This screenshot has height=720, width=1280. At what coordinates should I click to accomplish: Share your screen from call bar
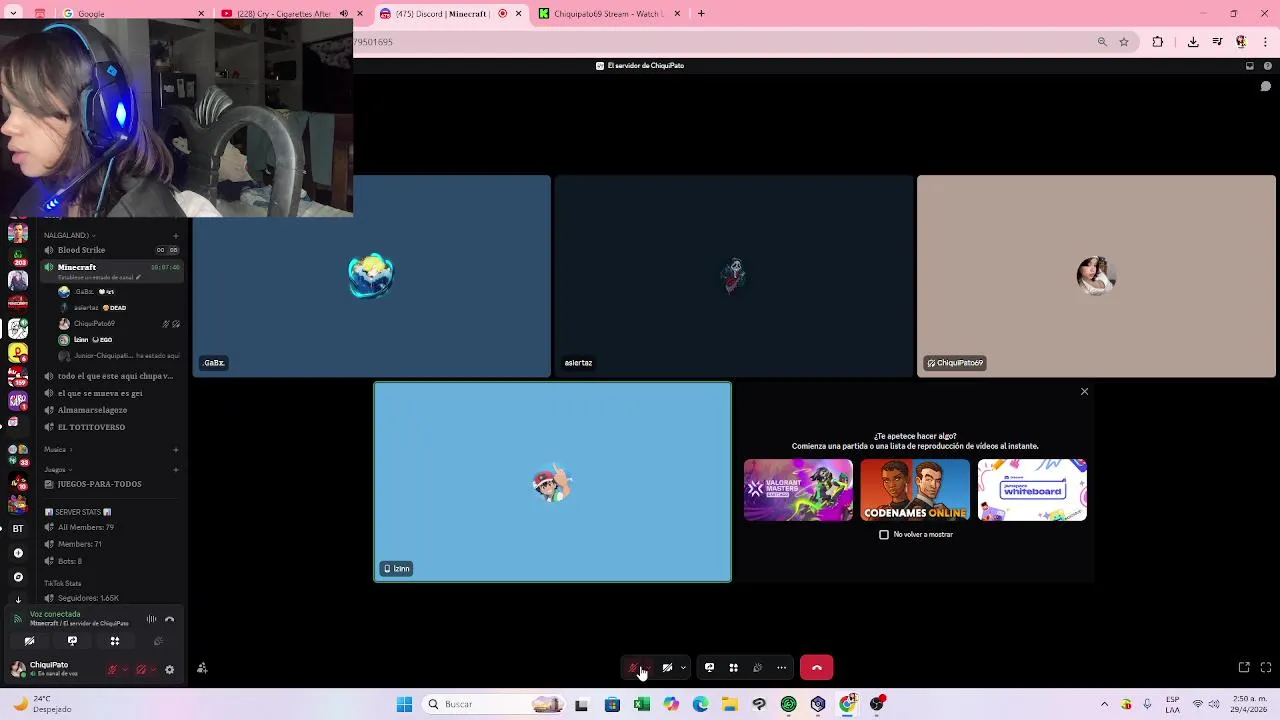(x=709, y=668)
